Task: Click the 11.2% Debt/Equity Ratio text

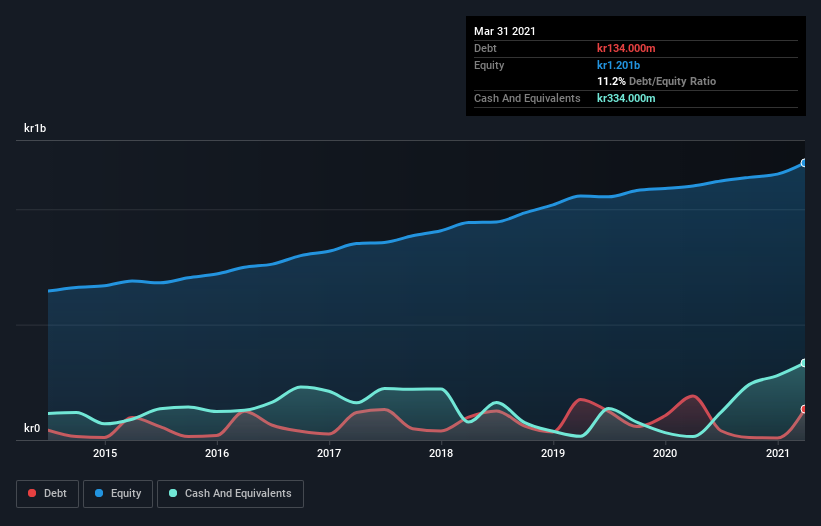Action: coord(657,81)
